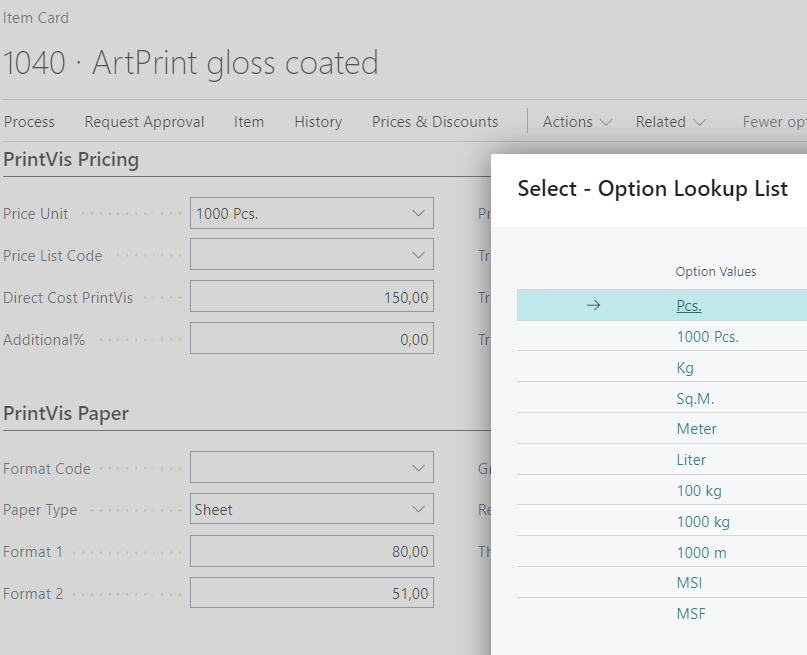807x655 pixels.
Task: Select the 100 kg option
Action: tap(699, 491)
